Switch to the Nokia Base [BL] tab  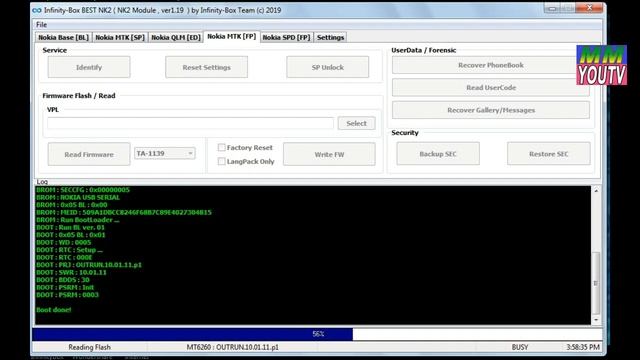63,37
